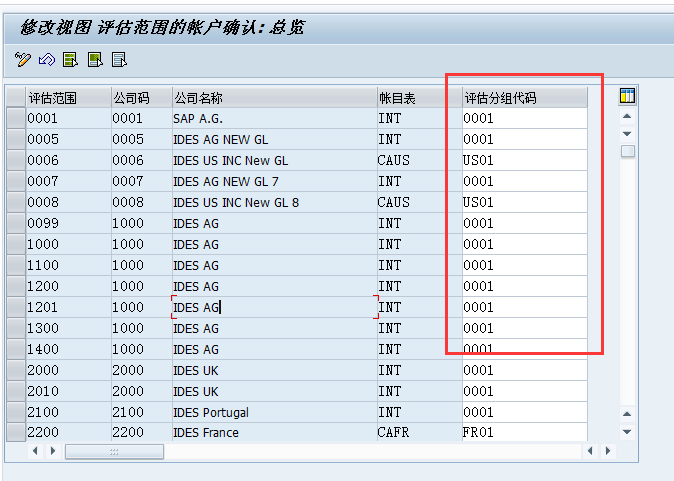Click the 帐目表 column header
Image resolution: width=674 pixels, height=481 pixels.
419,98
